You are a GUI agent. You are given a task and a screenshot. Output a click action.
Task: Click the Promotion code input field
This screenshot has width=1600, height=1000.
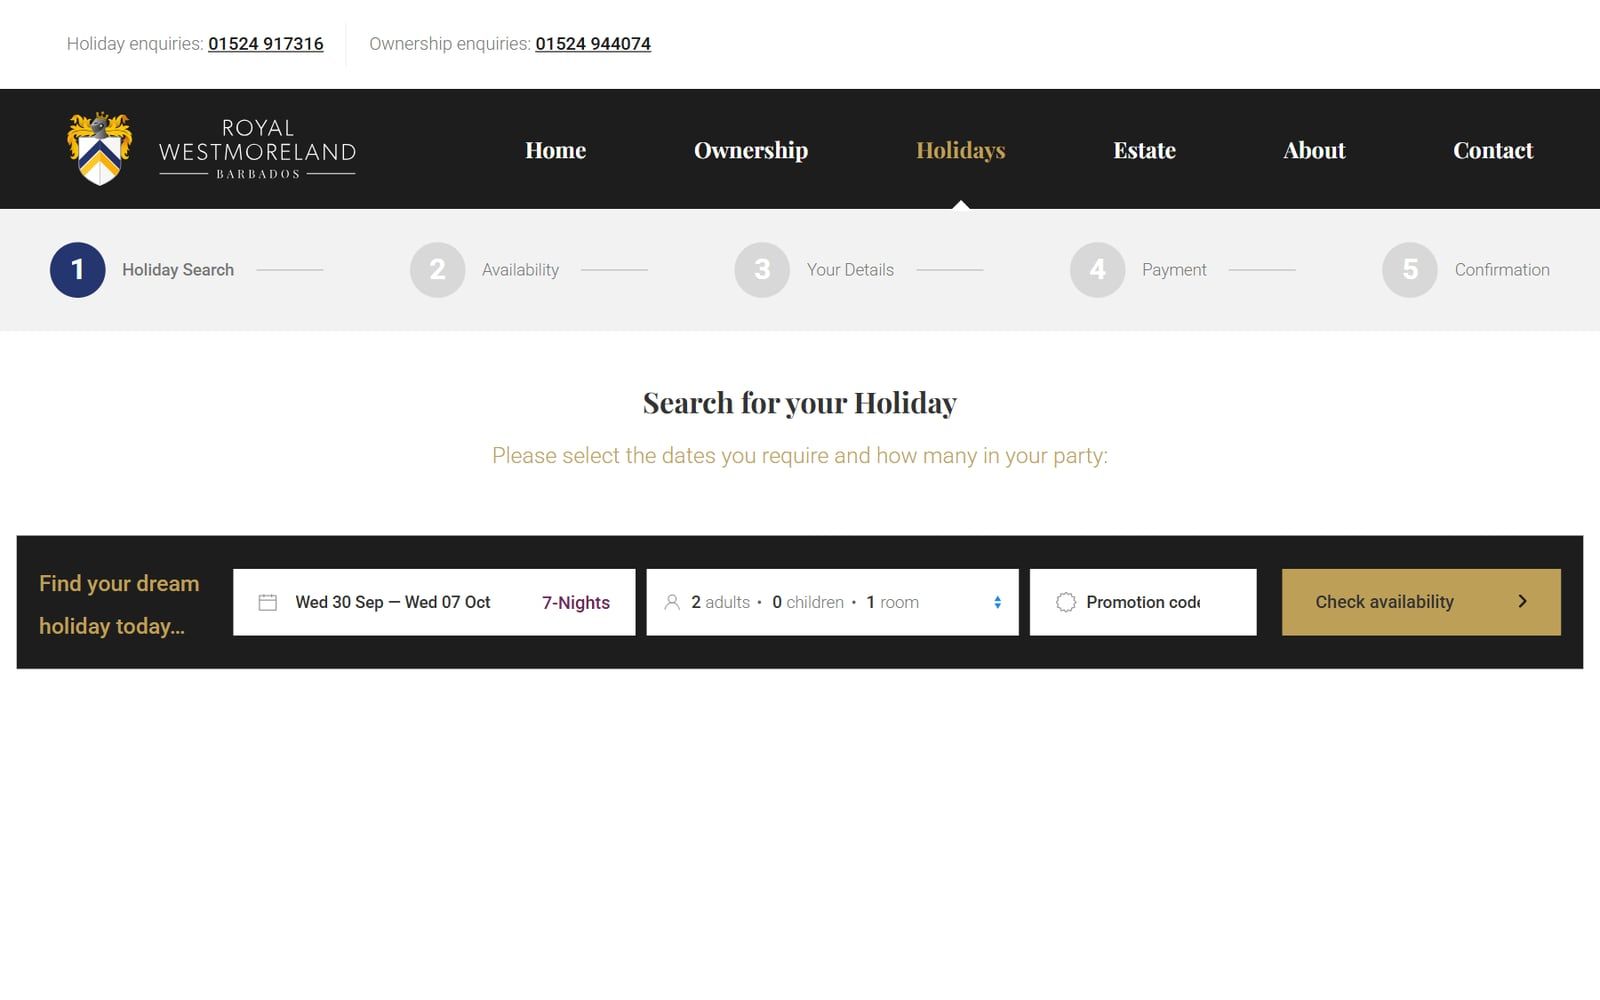1143,602
